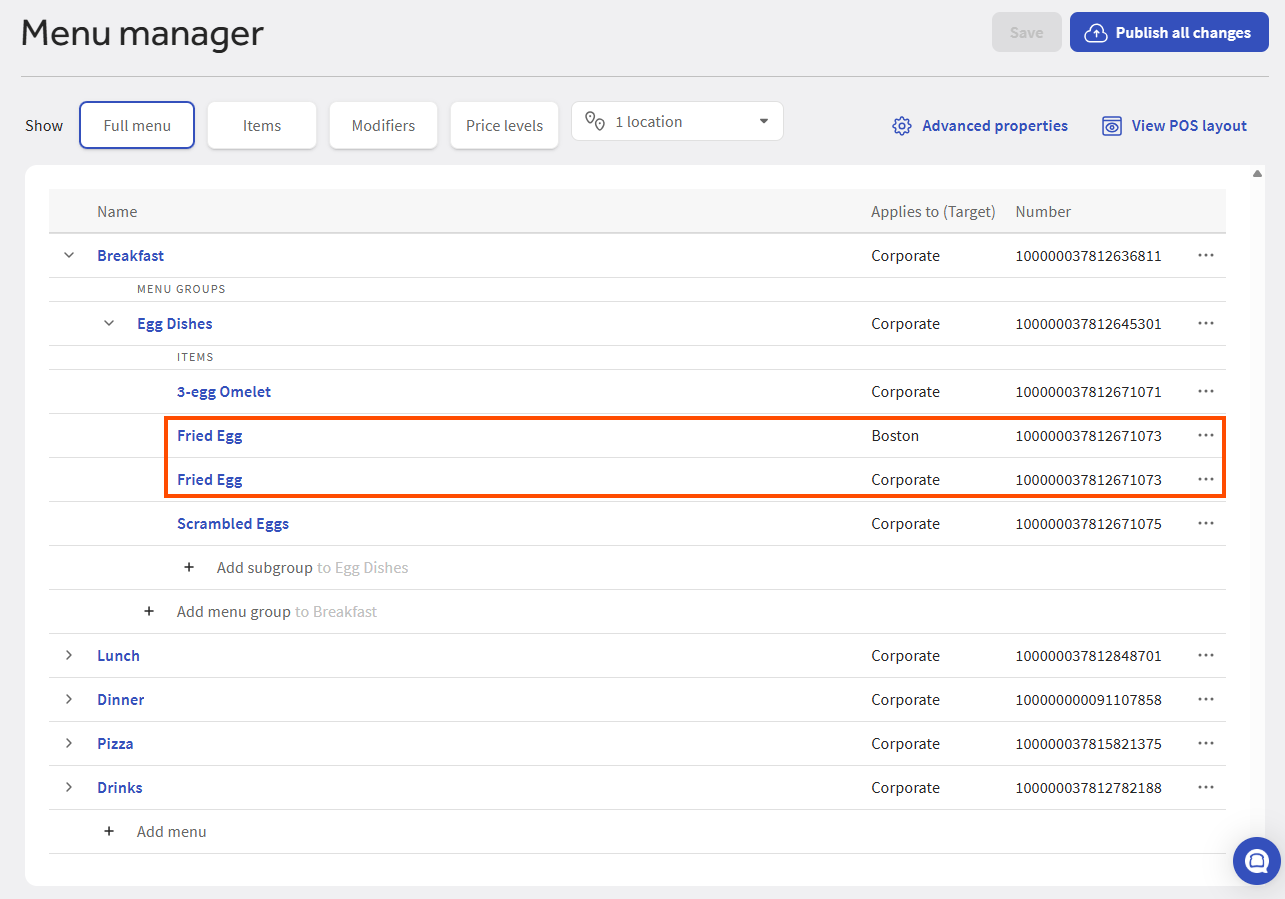This screenshot has width=1285, height=899.
Task: Open the three-dot menu for the Lunch row
Action: click(1205, 656)
